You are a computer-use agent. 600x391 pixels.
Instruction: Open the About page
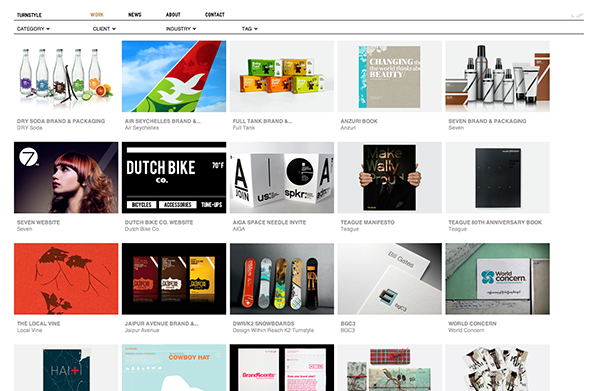click(x=173, y=15)
